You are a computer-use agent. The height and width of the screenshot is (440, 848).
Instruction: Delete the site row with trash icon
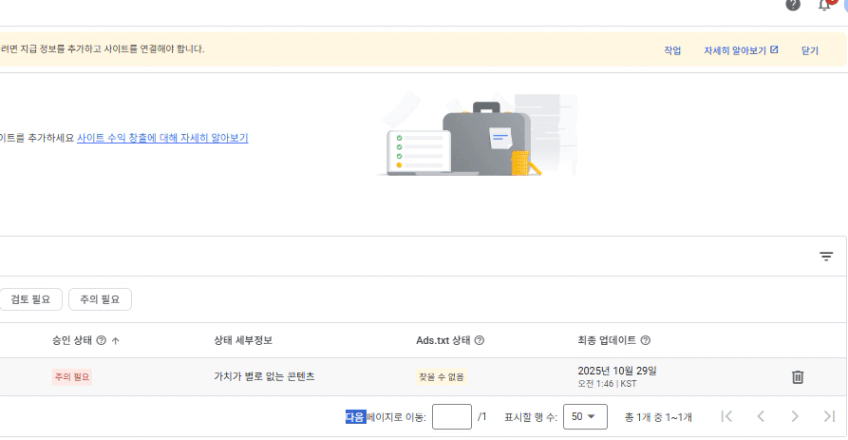click(798, 377)
